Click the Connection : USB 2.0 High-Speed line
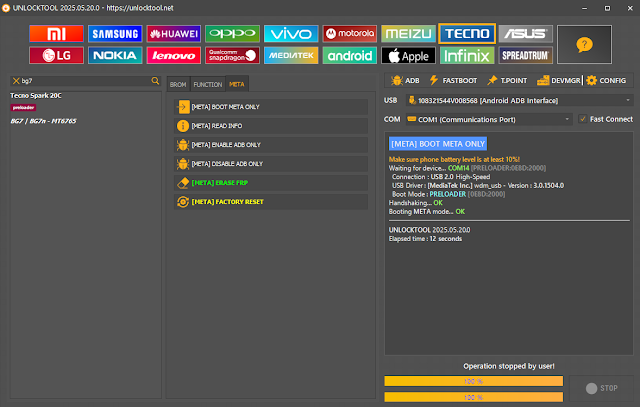The width and height of the screenshot is (640, 407). 441,177
